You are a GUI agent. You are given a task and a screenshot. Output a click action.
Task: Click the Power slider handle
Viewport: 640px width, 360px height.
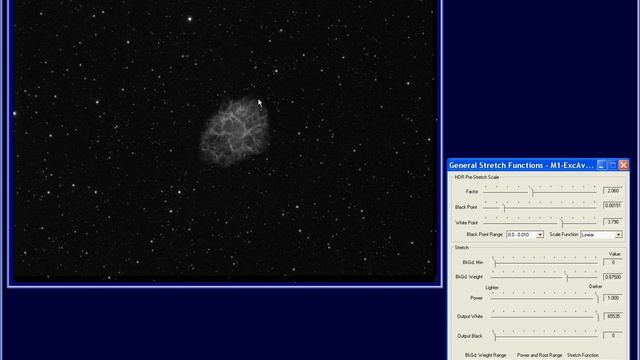point(597,298)
